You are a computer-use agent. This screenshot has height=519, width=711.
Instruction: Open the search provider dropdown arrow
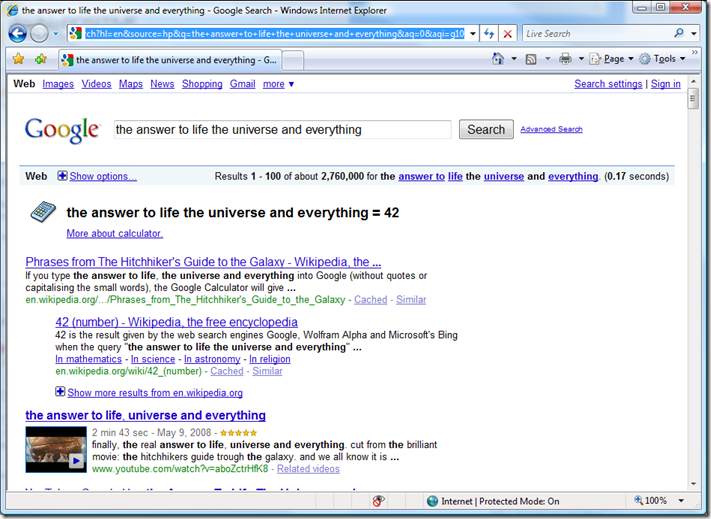[x=694, y=34]
